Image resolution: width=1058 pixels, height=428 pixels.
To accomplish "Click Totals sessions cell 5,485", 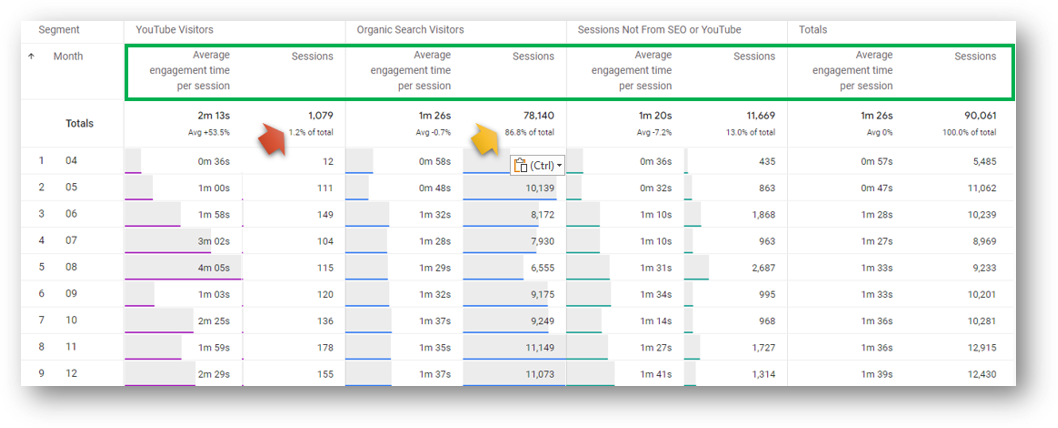I will 984,162.
